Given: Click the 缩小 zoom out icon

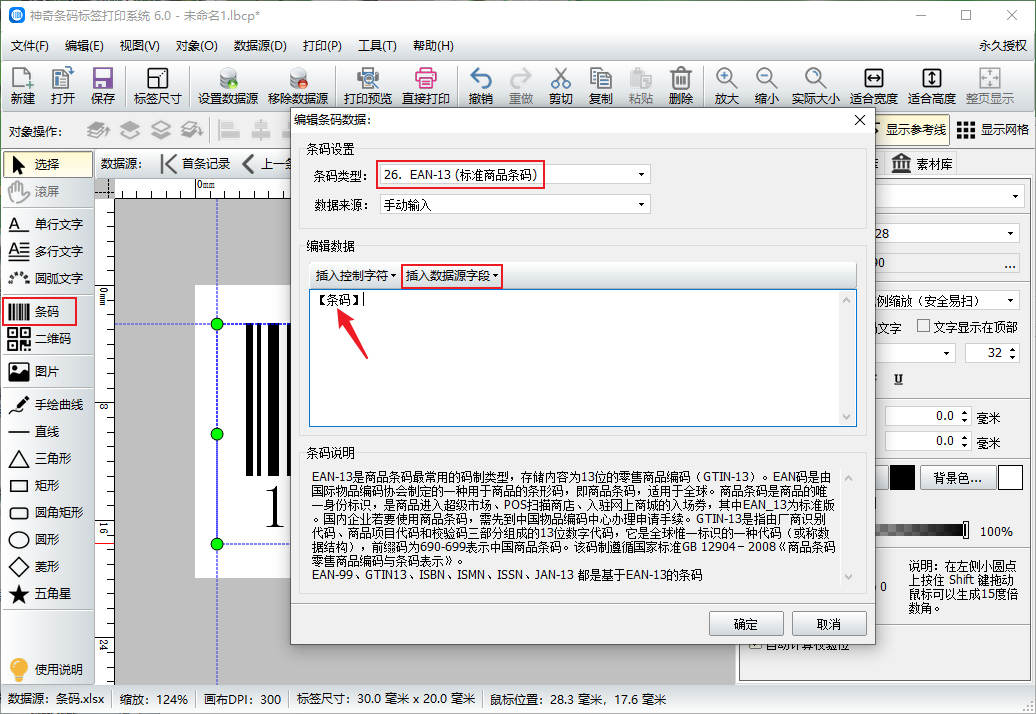Looking at the screenshot, I should [766, 85].
